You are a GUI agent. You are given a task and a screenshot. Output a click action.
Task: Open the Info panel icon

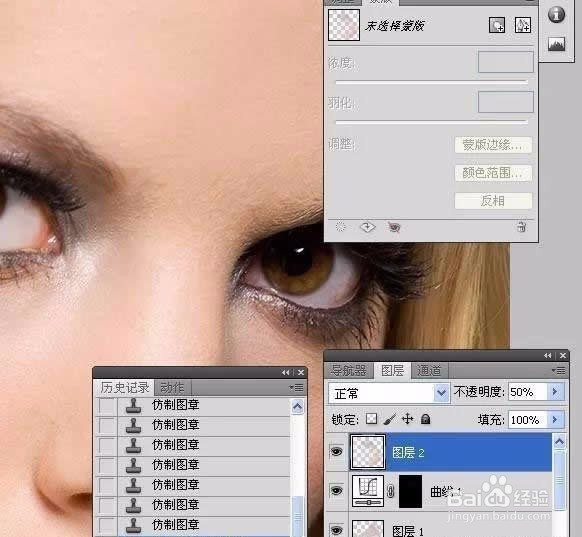click(x=556, y=14)
